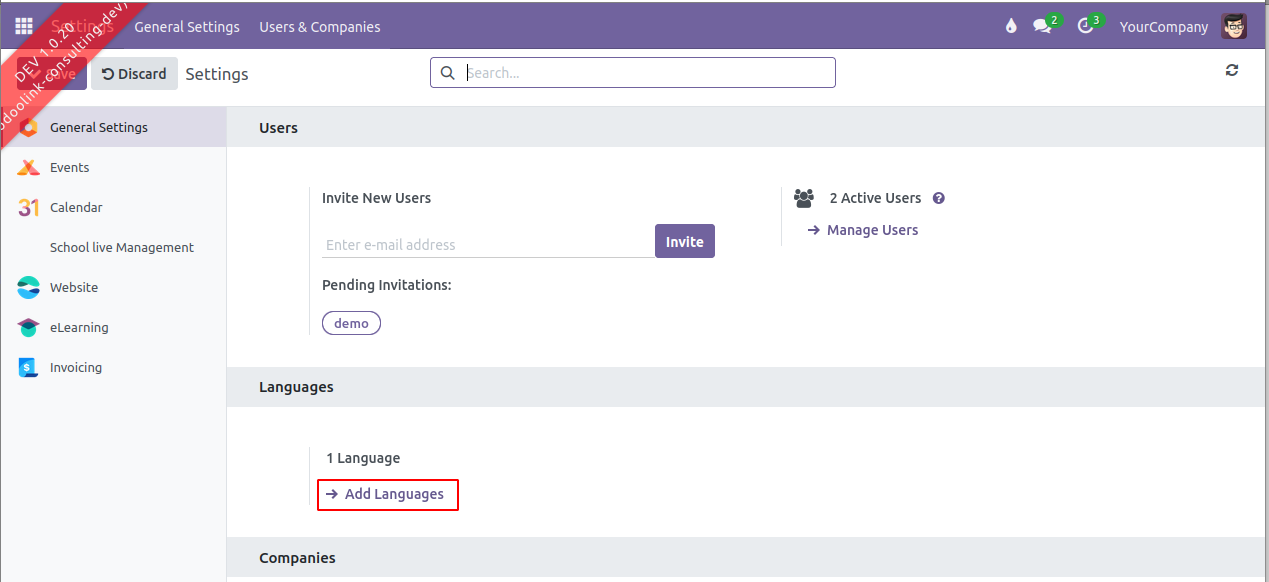
Task: Open the General Settings top menu
Action: (x=187, y=27)
